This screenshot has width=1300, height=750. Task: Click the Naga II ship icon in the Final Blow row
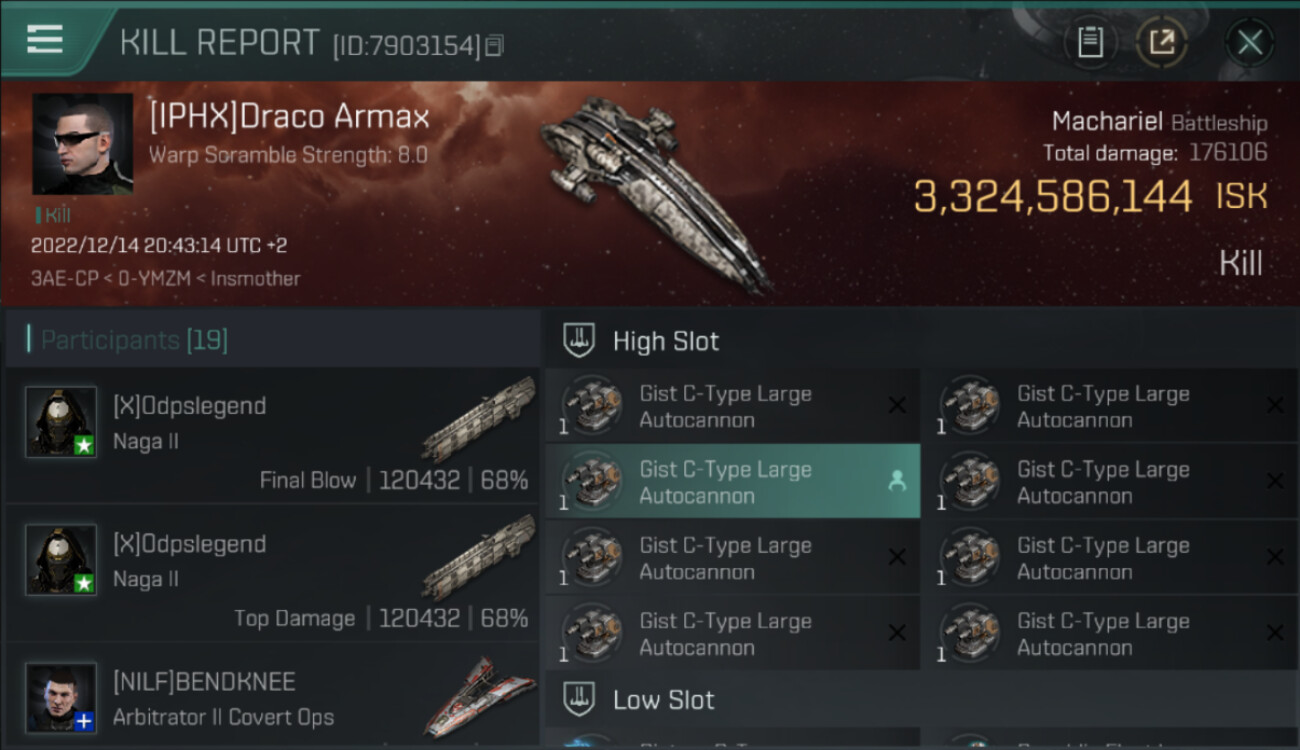click(478, 418)
